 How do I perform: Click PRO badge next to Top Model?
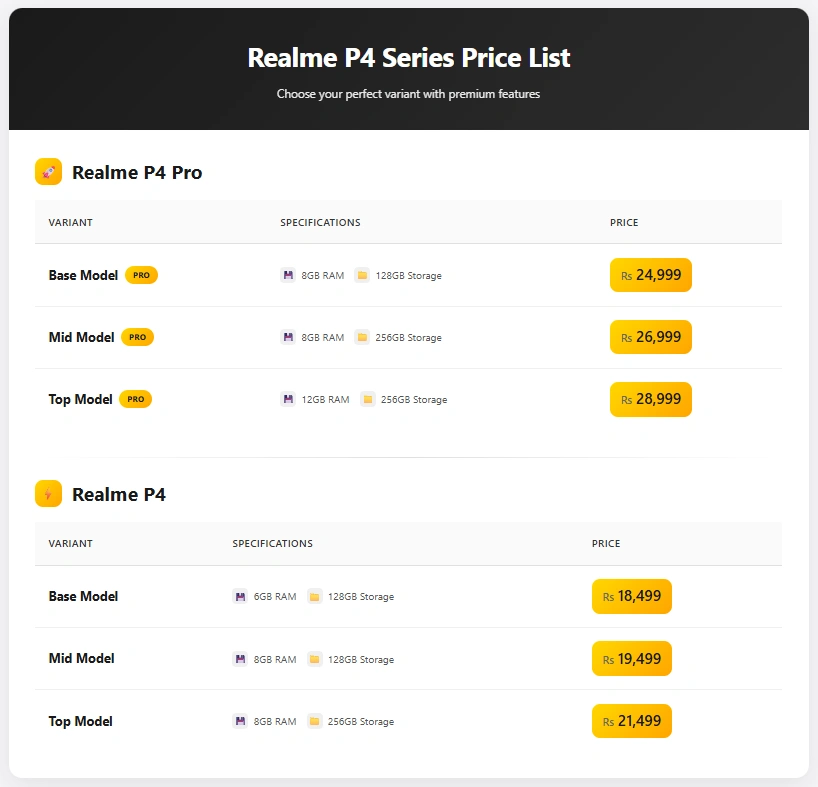(x=136, y=399)
